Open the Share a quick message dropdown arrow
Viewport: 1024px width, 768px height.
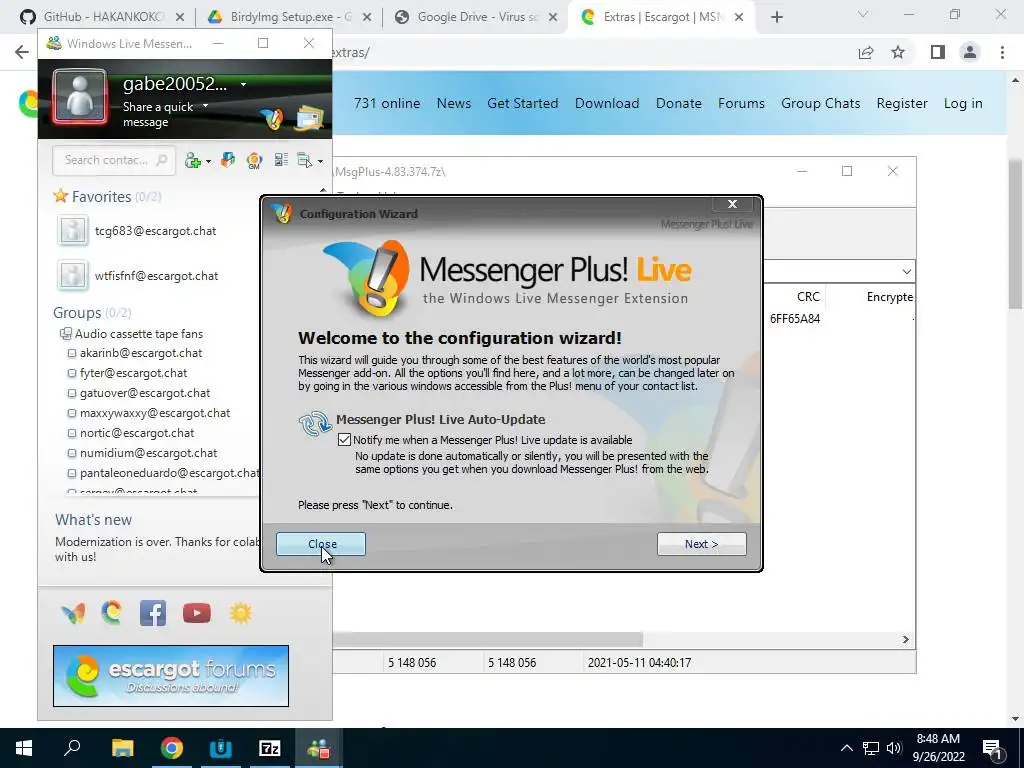click(x=205, y=106)
